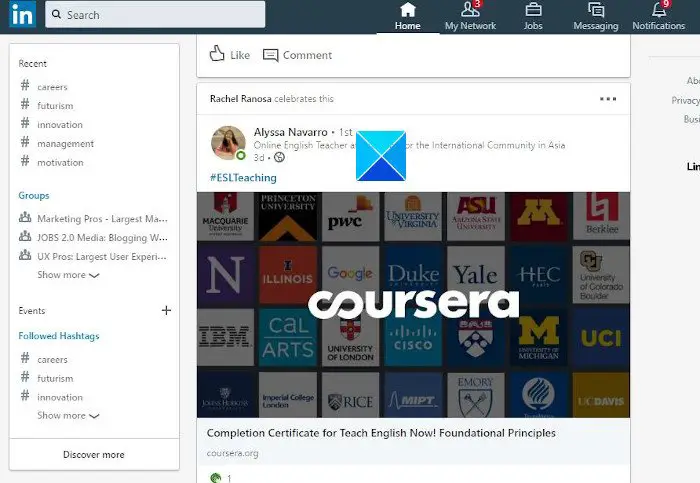Select followed hashtag innovation

click(x=60, y=397)
